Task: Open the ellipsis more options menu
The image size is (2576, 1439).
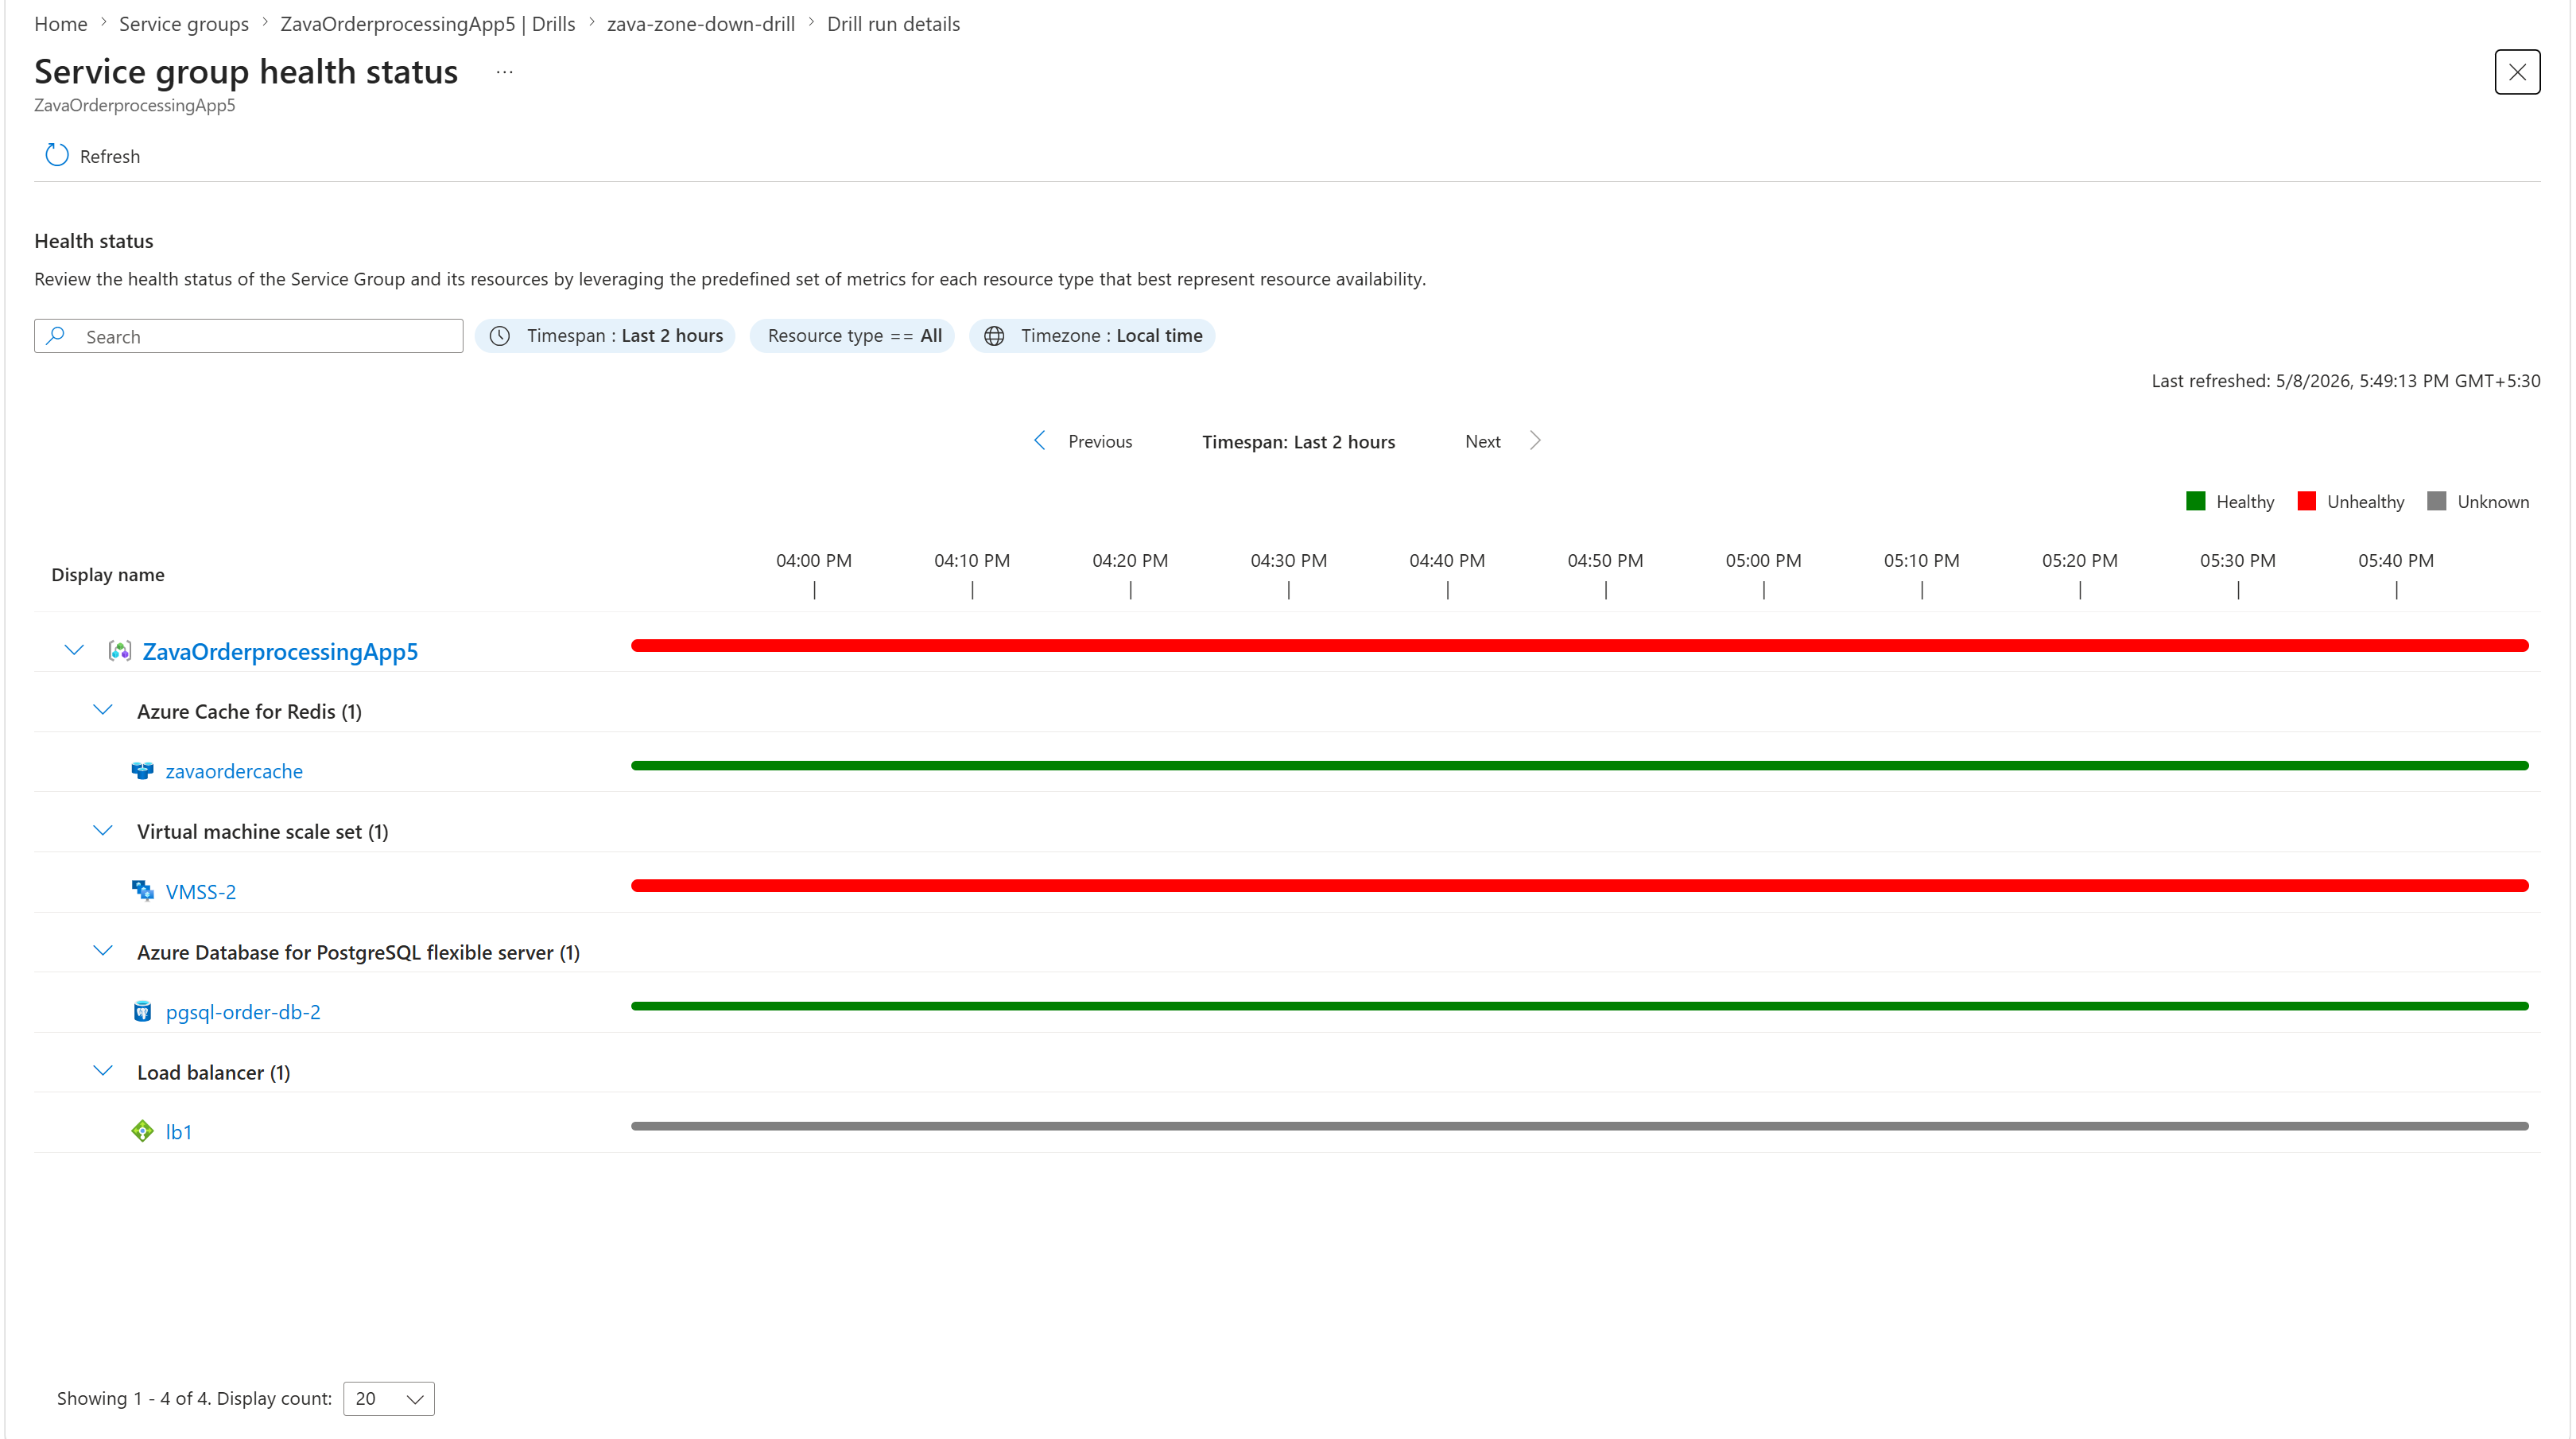Action: pyautogui.click(x=505, y=72)
